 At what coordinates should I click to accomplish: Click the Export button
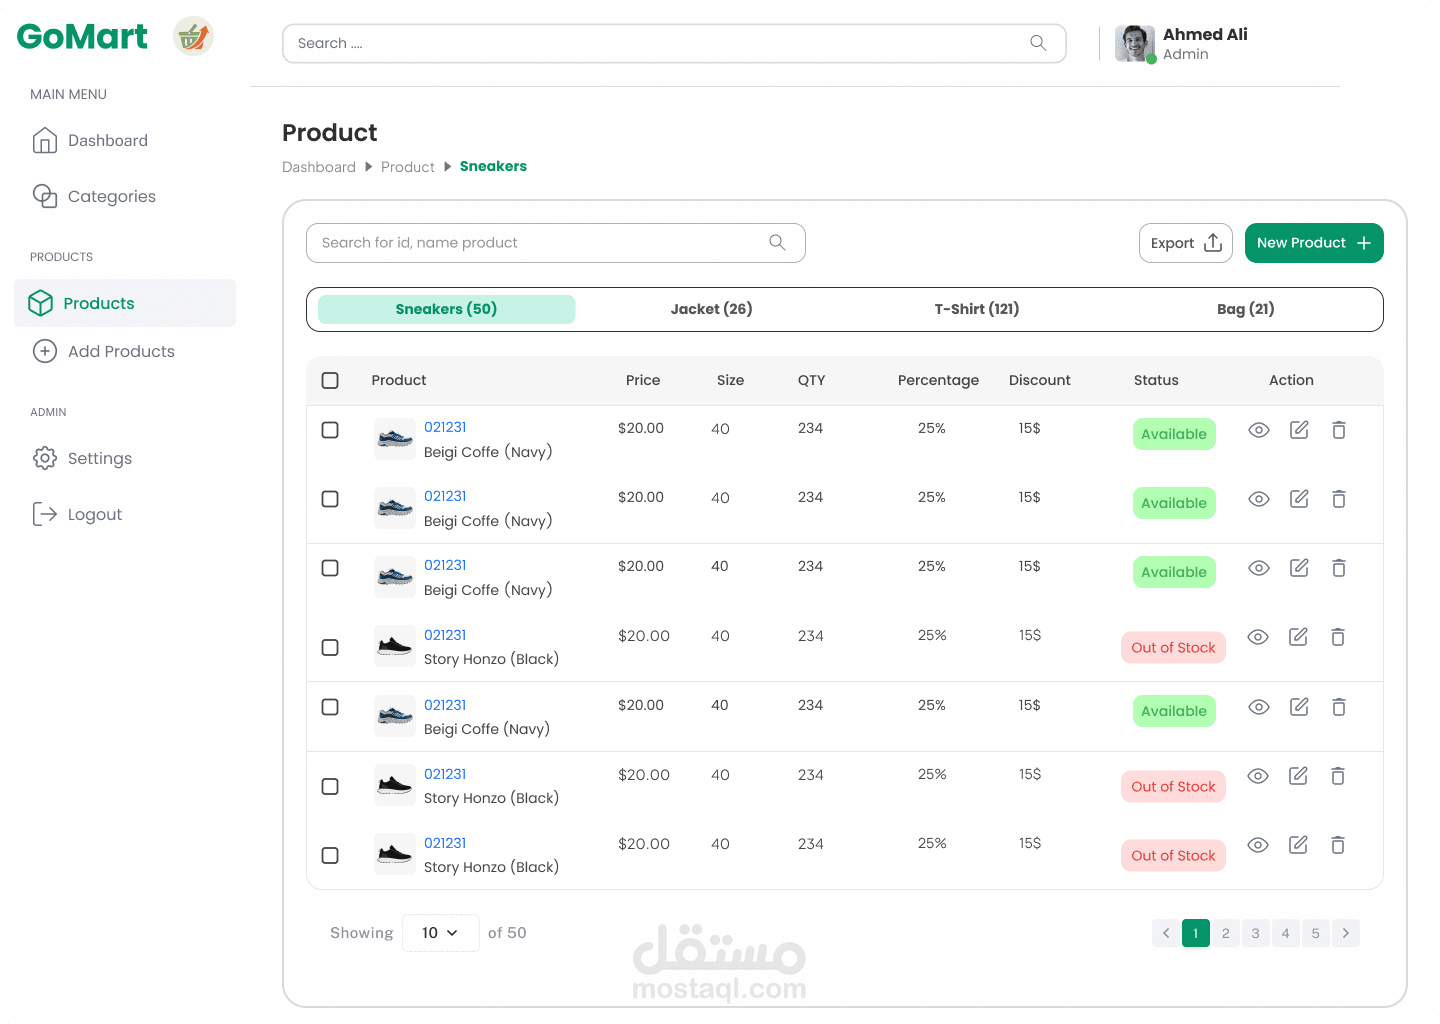[x=1186, y=243]
